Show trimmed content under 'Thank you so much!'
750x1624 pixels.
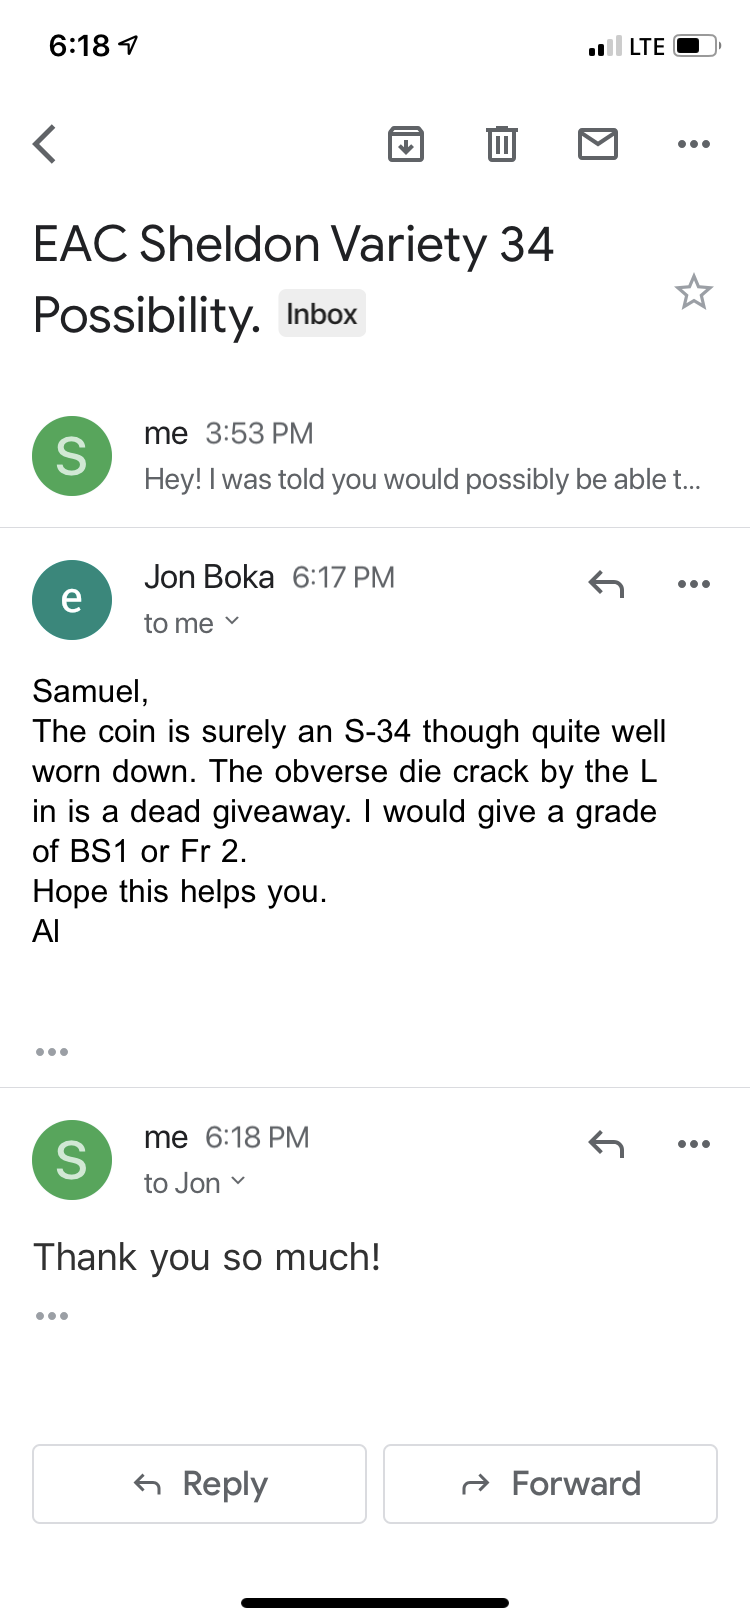click(52, 1316)
